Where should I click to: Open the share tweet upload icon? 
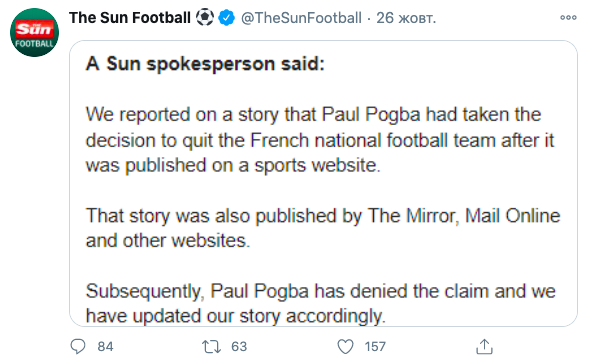484,346
